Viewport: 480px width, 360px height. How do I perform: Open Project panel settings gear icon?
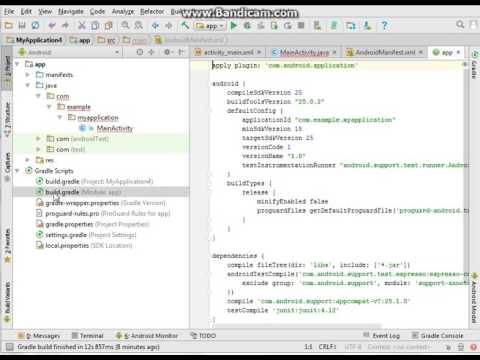pos(167,52)
